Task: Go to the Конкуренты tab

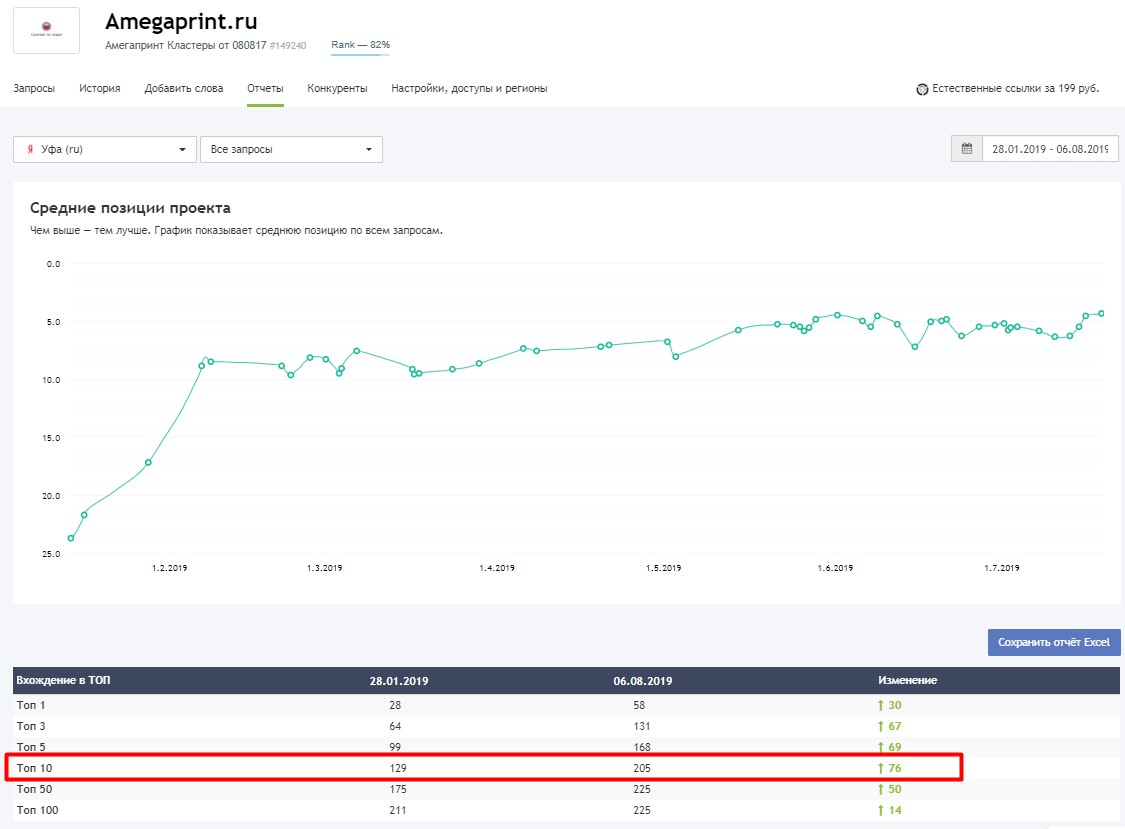Action: [x=337, y=88]
